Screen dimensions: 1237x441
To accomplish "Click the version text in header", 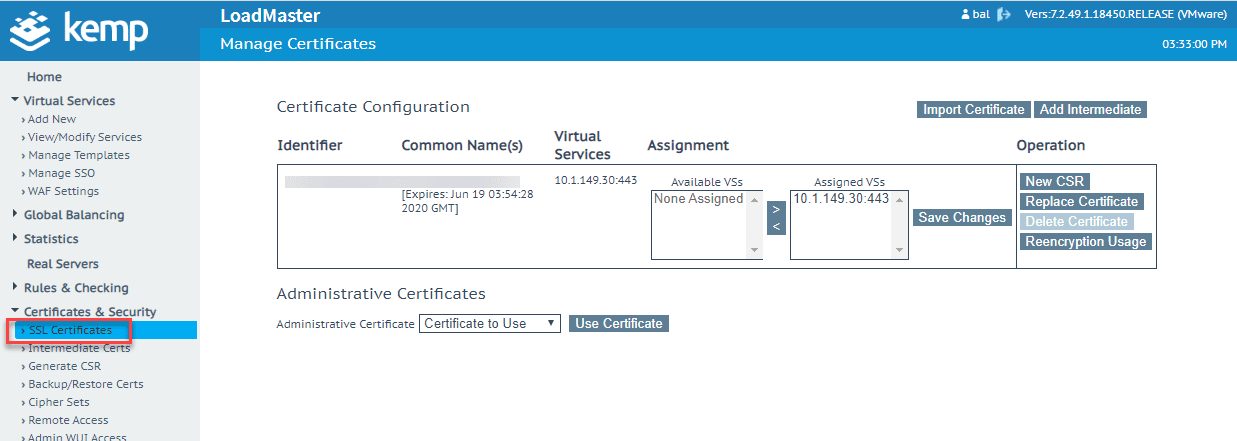I will (1126, 15).
